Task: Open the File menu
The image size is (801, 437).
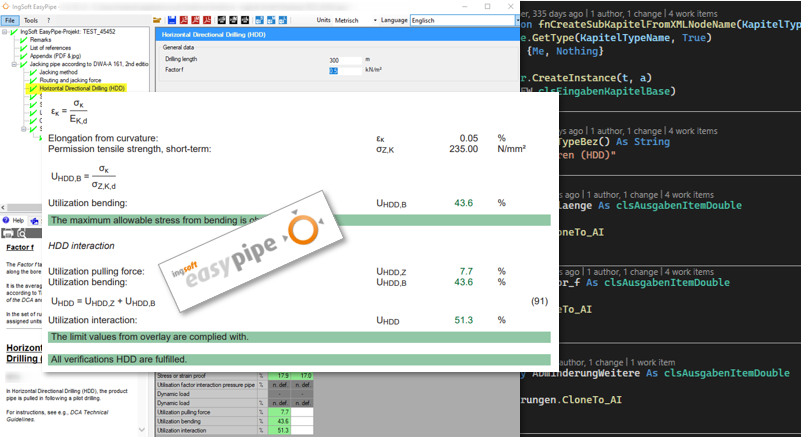Action: [x=9, y=19]
